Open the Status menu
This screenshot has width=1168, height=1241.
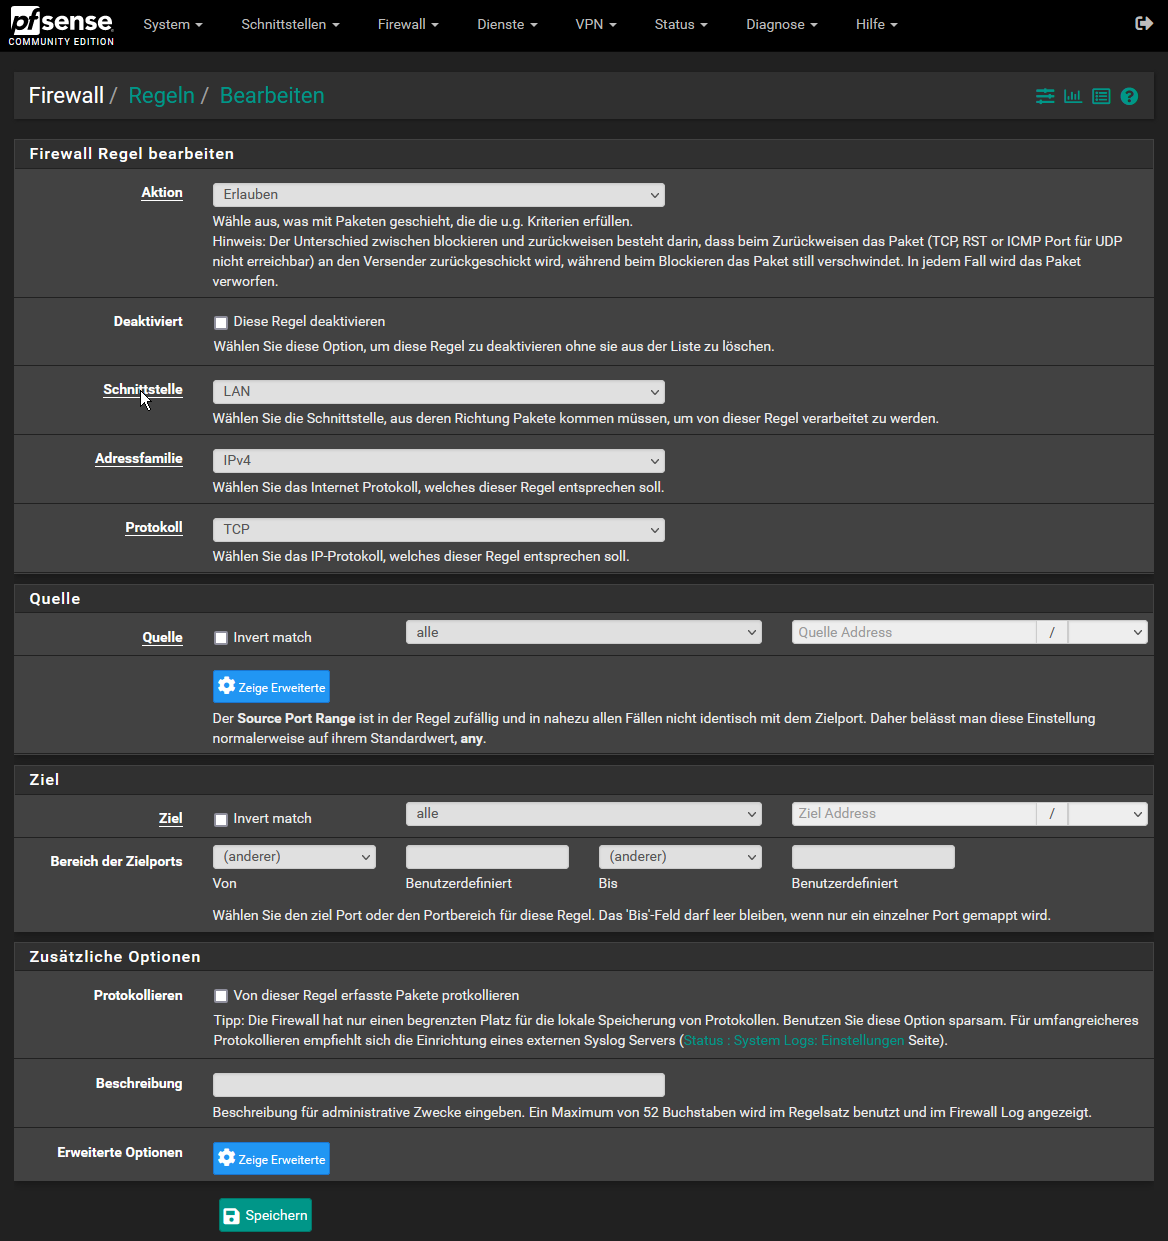(x=681, y=24)
